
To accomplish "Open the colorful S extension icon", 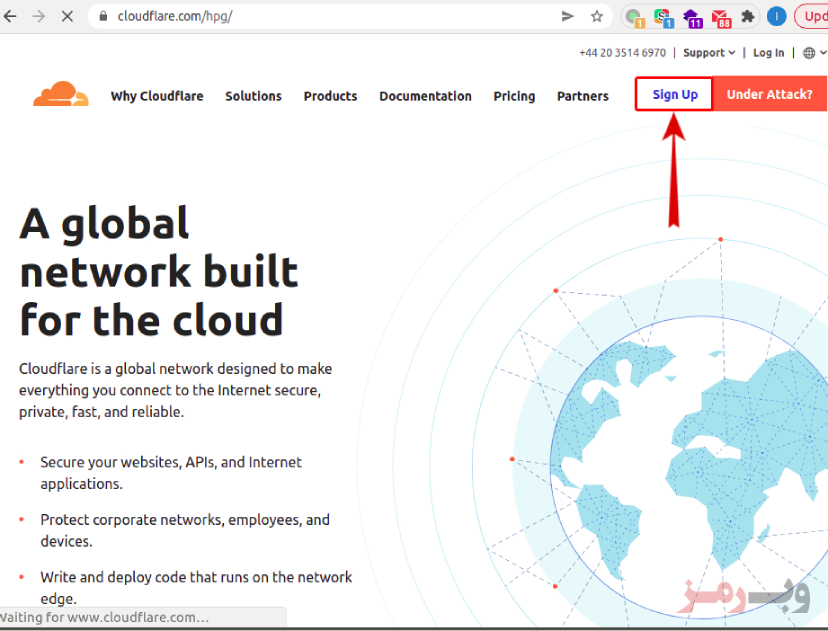I will (x=663, y=17).
